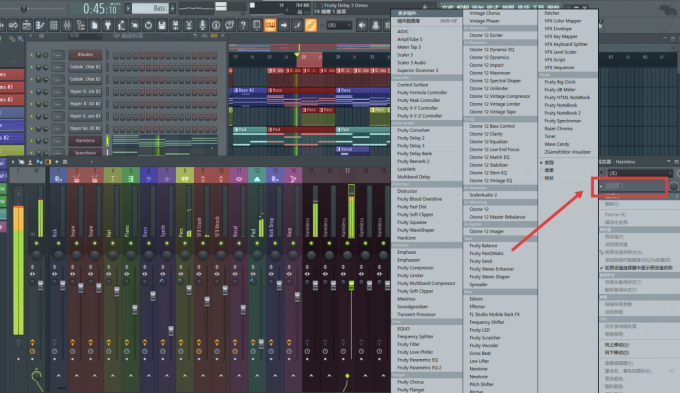
Task: Open the Bass pattern selector dropdown
Action: coord(150,8)
